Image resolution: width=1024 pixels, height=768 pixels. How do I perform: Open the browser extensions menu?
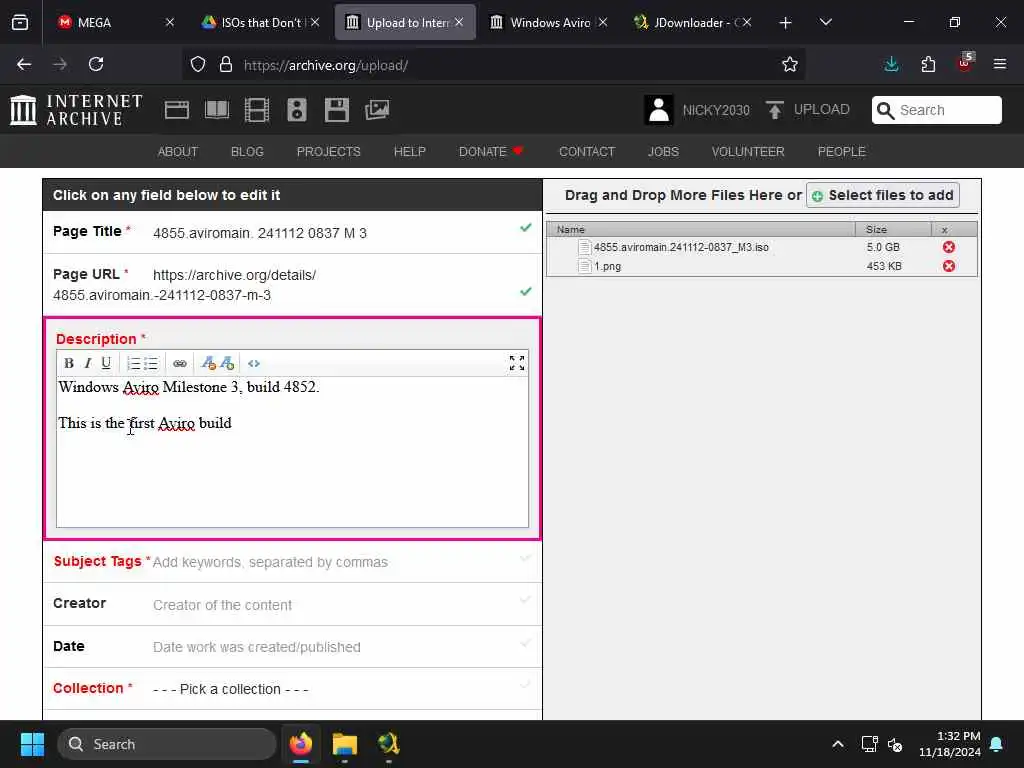(928, 64)
